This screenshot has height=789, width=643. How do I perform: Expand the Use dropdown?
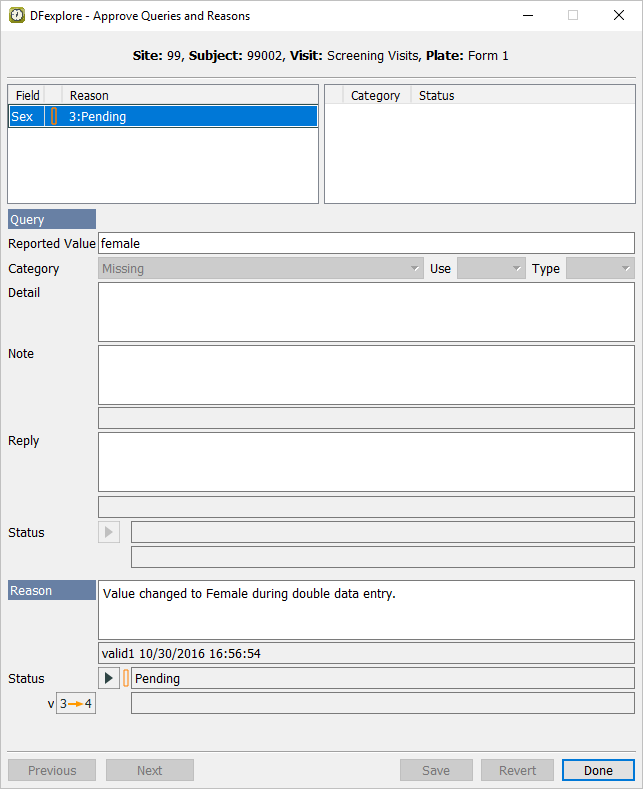click(x=490, y=268)
